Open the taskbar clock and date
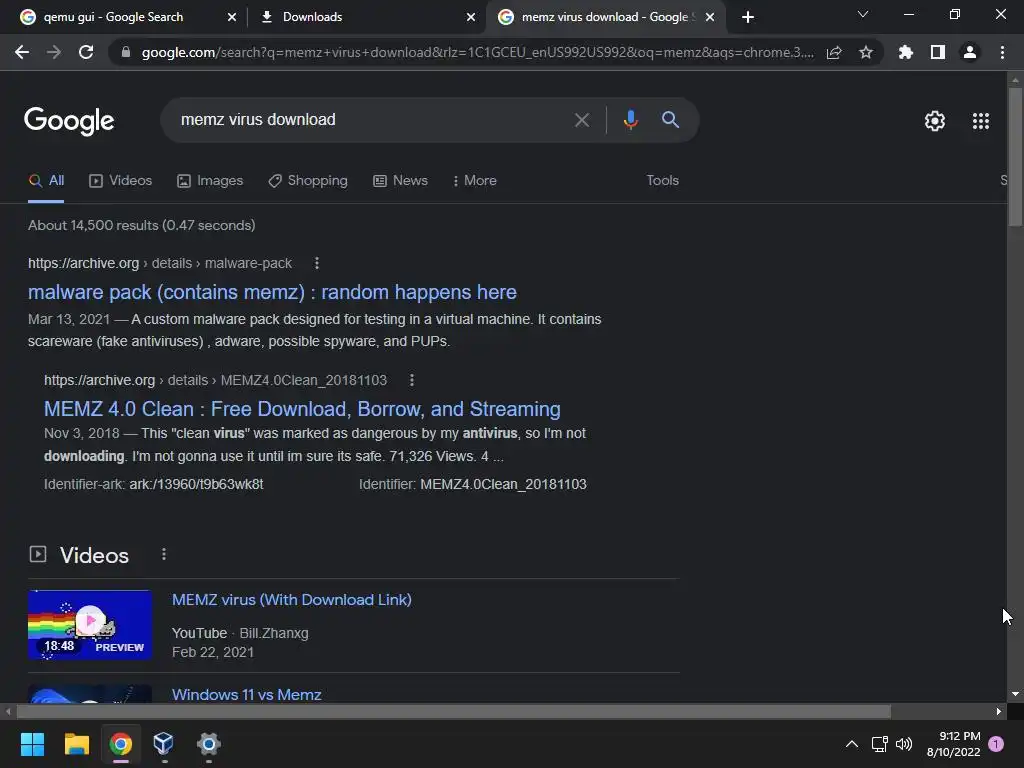 (953, 744)
